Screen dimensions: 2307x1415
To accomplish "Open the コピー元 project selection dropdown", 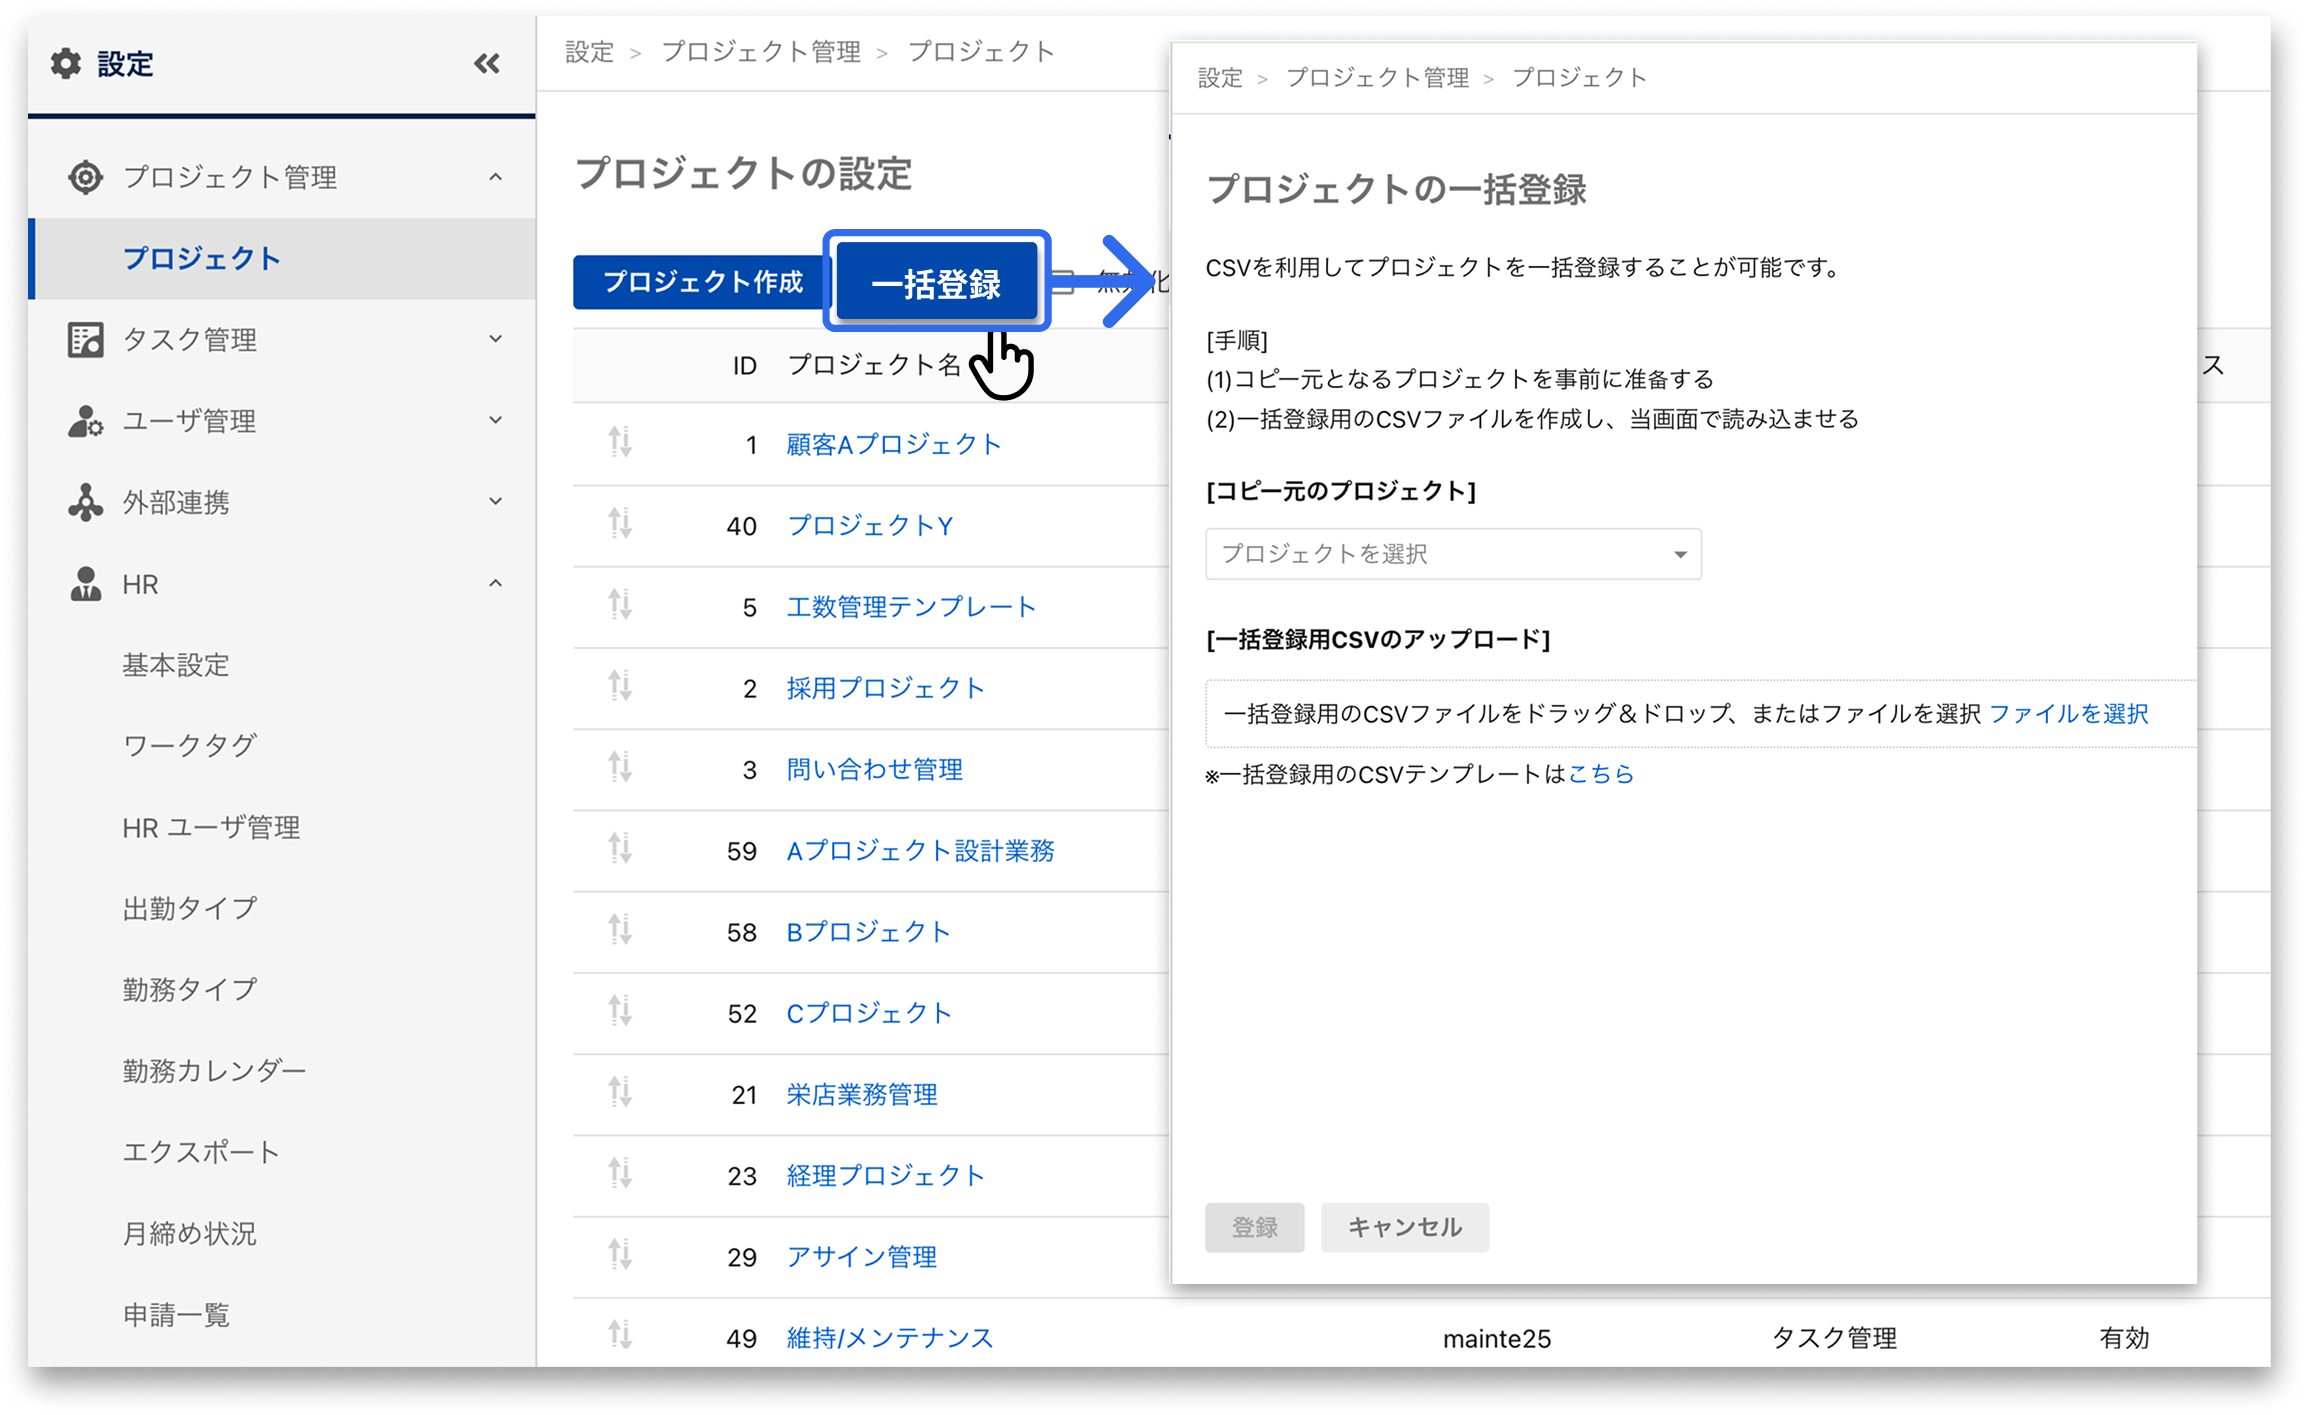I will (x=1452, y=554).
